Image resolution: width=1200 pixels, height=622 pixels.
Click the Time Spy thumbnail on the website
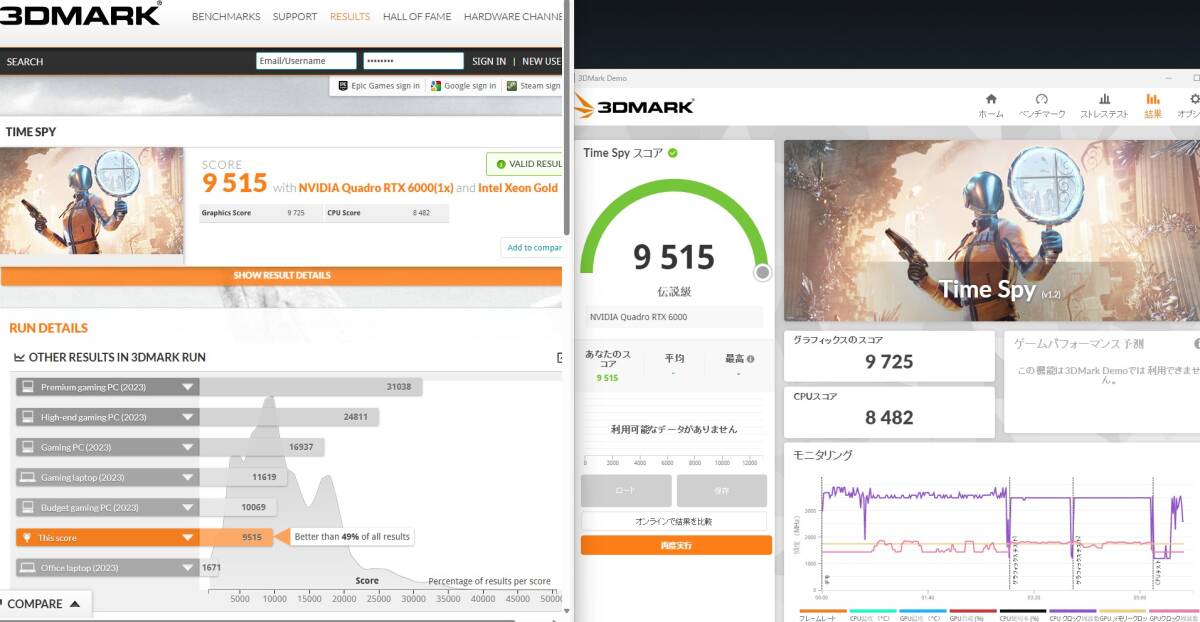point(92,201)
